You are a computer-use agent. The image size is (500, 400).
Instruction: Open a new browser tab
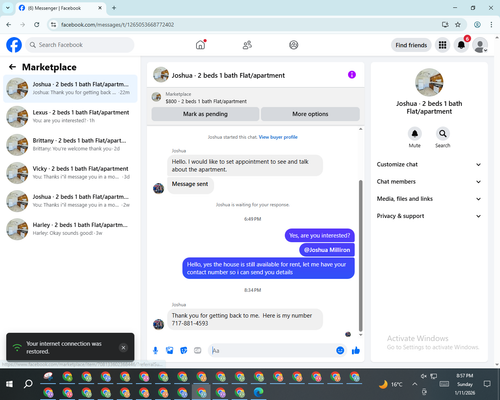pyautogui.click(x=114, y=8)
